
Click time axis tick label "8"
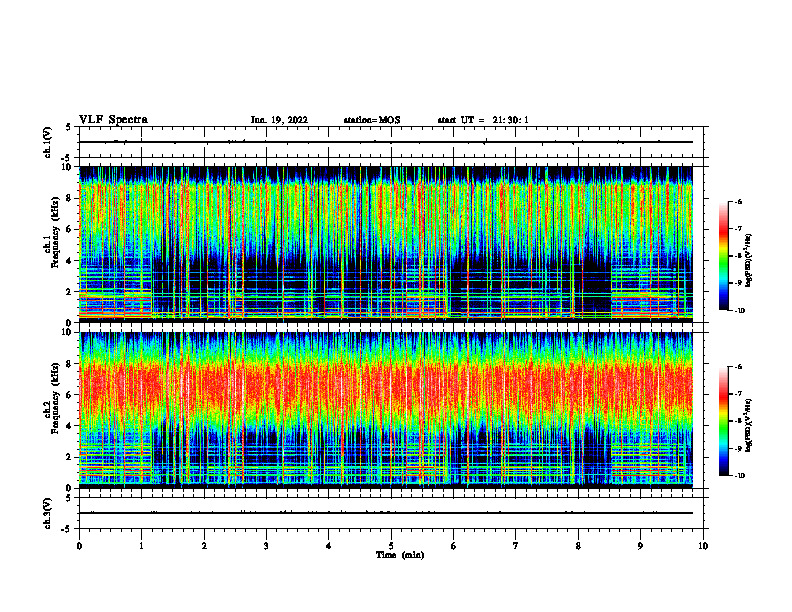pyautogui.click(x=578, y=546)
